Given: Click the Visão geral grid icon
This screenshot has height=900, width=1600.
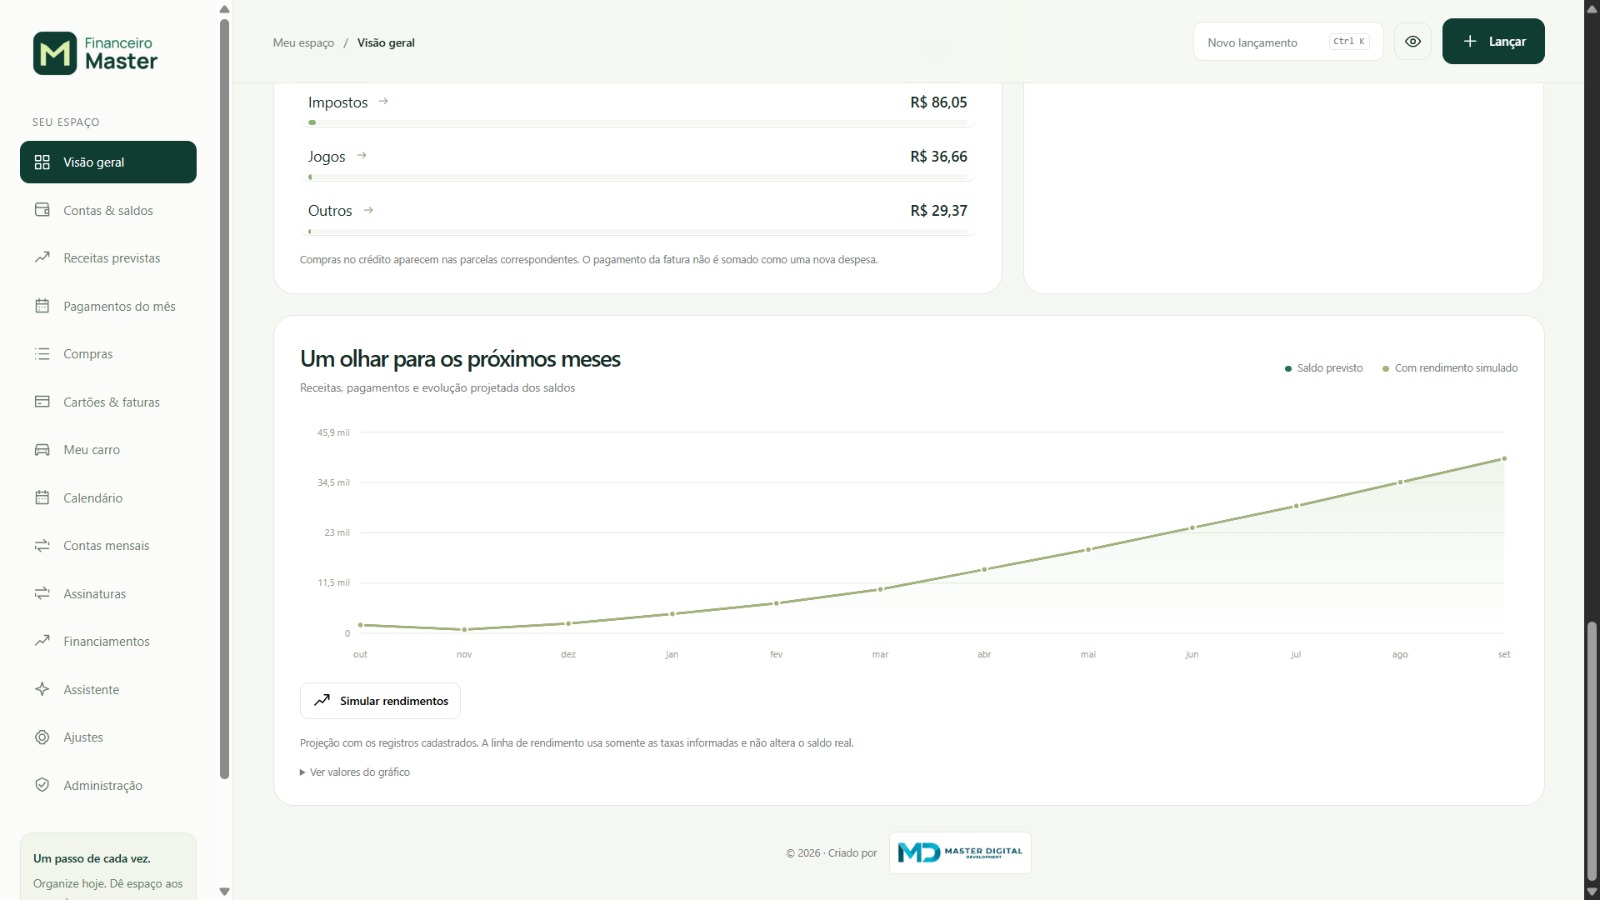Looking at the screenshot, I should point(42,162).
